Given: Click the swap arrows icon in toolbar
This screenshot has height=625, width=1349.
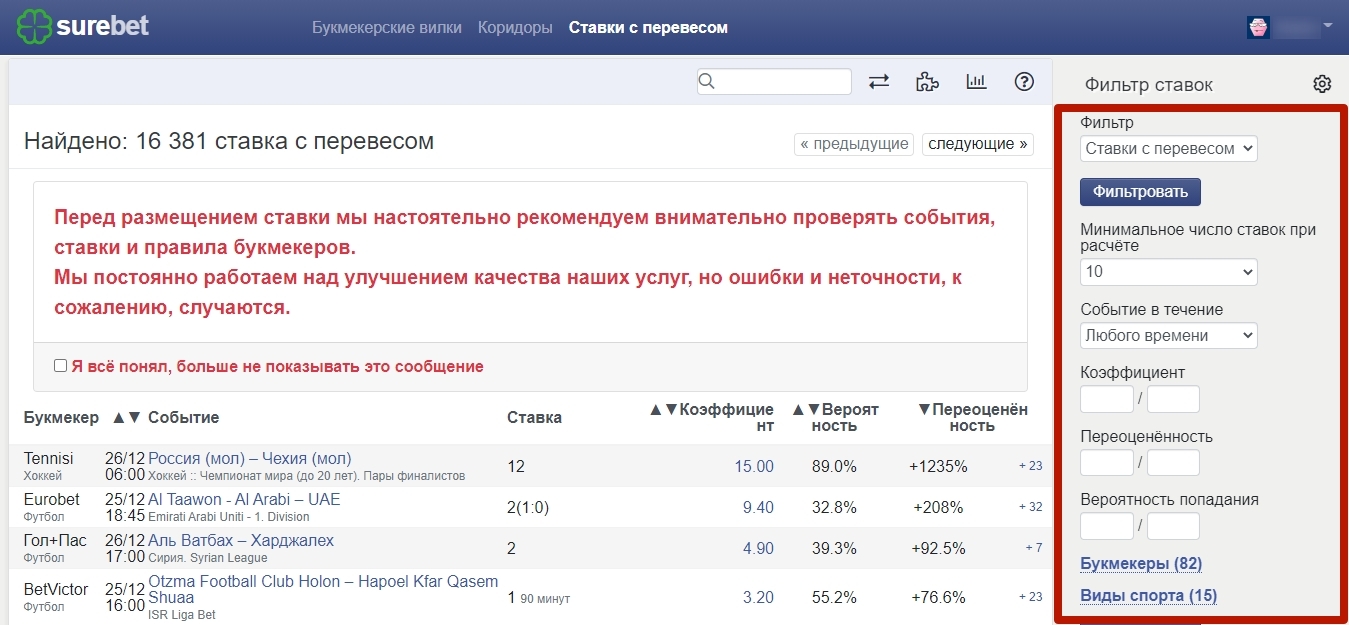Looking at the screenshot, I should click(x=879, y=82).
